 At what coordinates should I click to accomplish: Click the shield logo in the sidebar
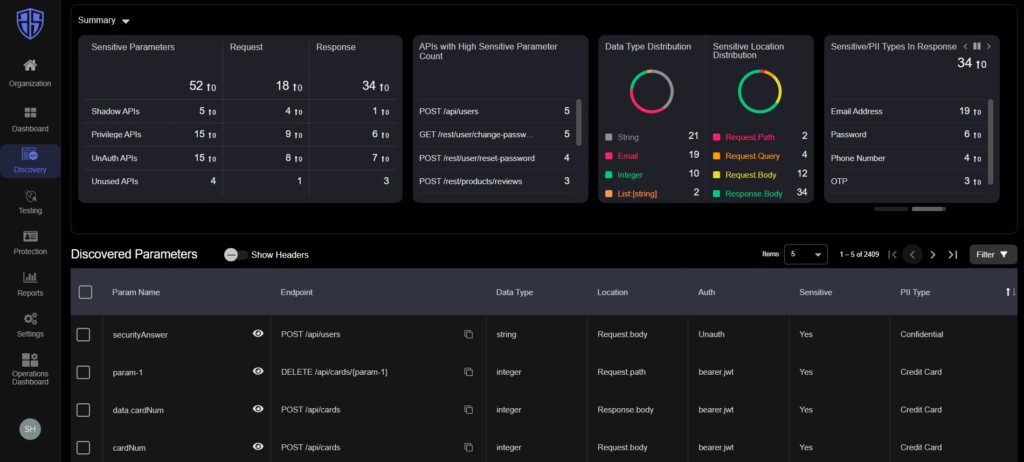29,24
